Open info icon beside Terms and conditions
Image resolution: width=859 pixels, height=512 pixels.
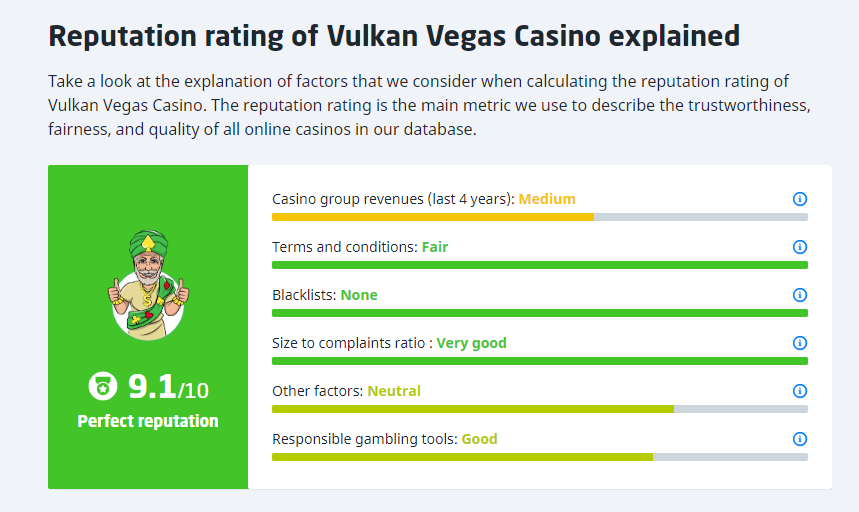[x=799, y=247]
